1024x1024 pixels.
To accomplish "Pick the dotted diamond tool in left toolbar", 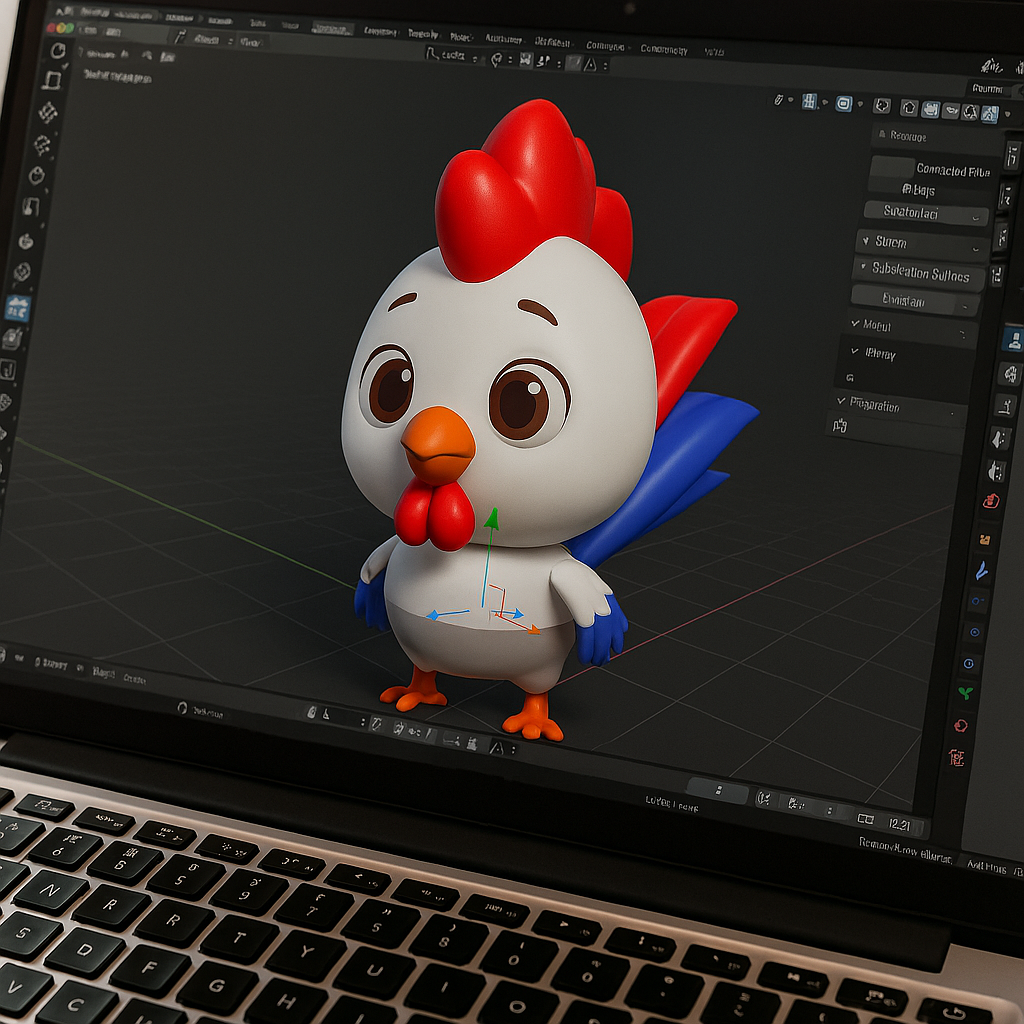I will point(47,112).
